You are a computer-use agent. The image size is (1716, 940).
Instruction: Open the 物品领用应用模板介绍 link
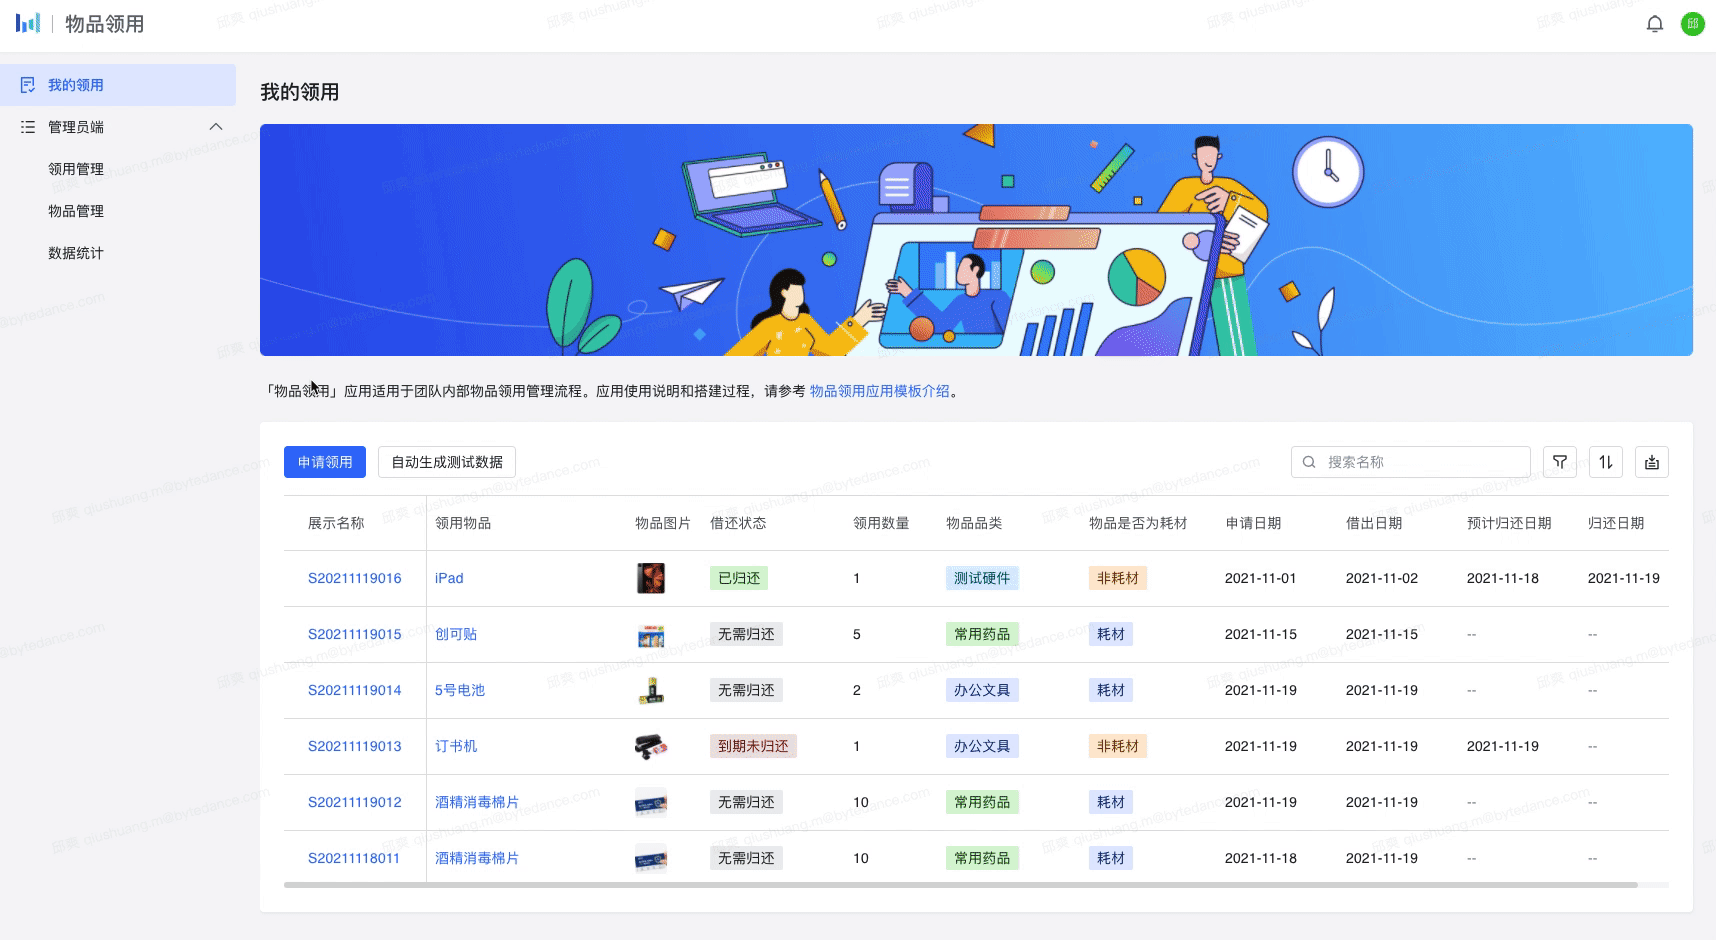click(880, 391)
